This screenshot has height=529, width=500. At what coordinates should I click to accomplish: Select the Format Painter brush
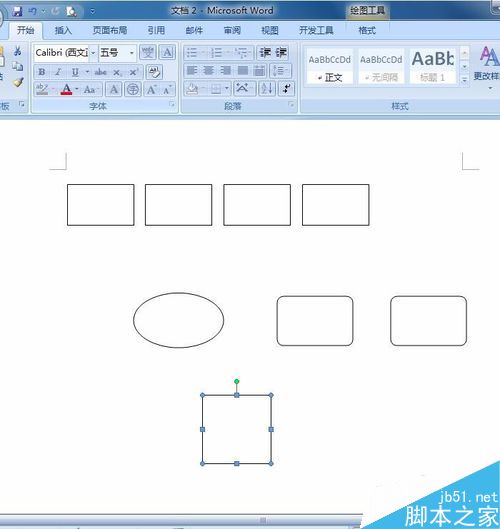click(x=18, y=82)
